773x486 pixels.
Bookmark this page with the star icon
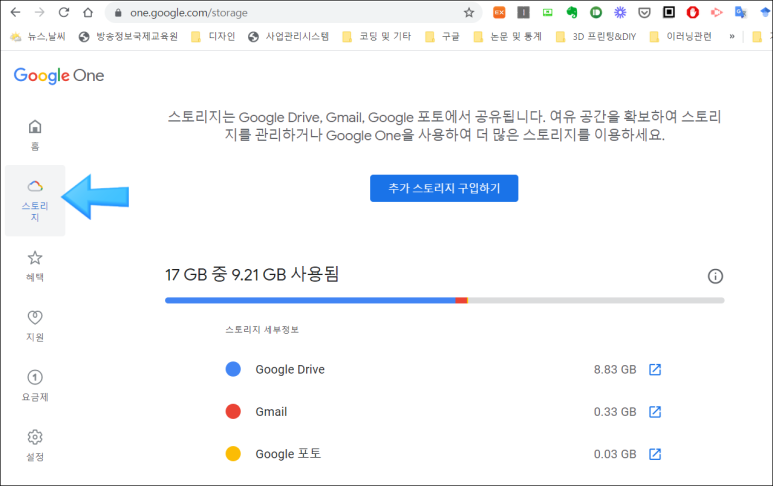(x=469, y=13)
